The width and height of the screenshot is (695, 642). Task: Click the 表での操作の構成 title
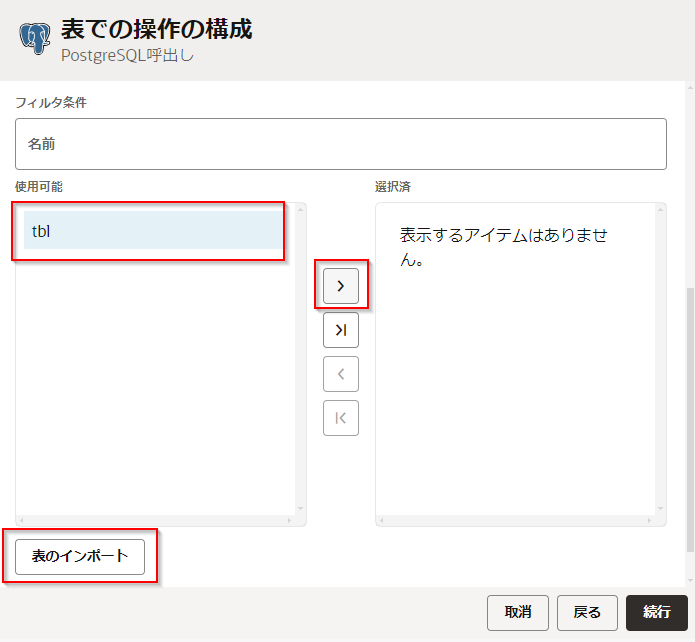click(156, 29)
